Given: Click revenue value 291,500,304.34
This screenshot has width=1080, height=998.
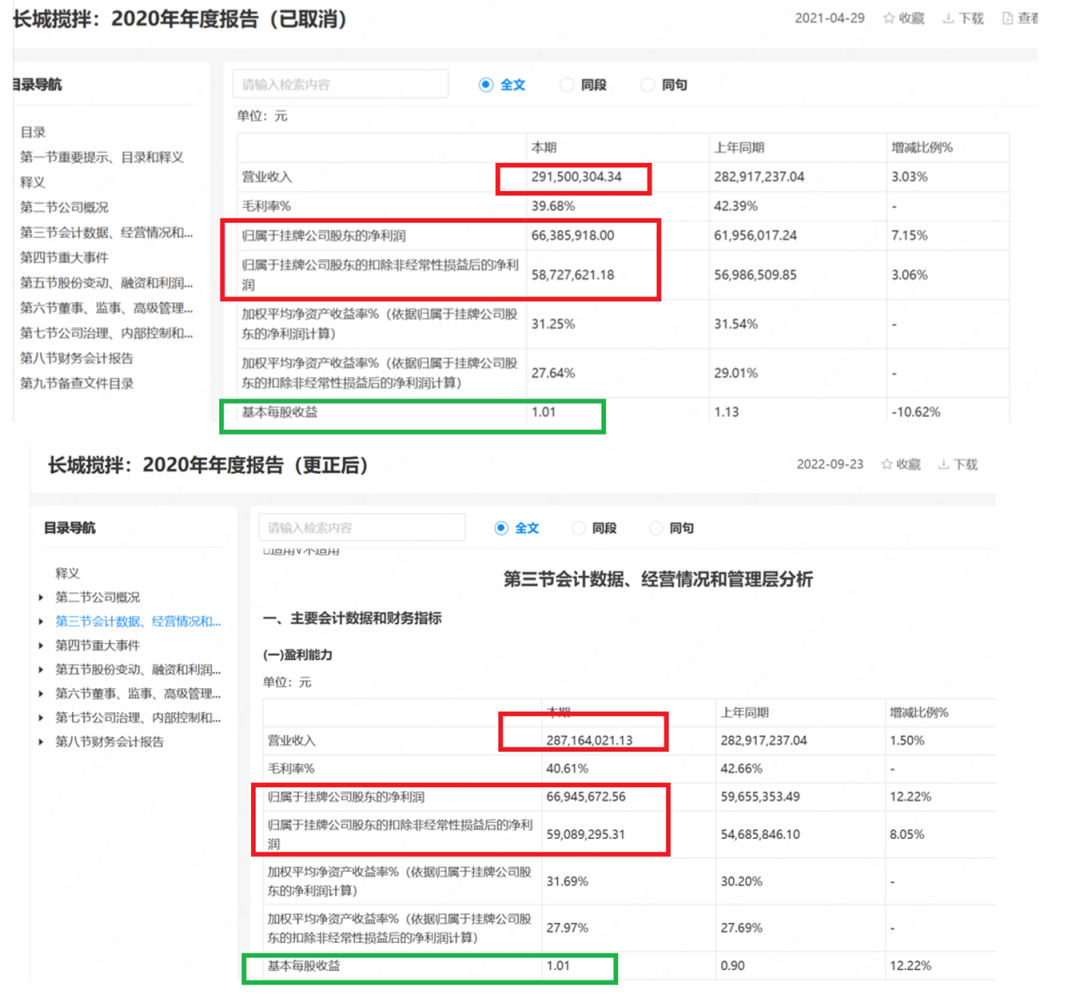Looking at the screenshot, I should coord(577,177).
